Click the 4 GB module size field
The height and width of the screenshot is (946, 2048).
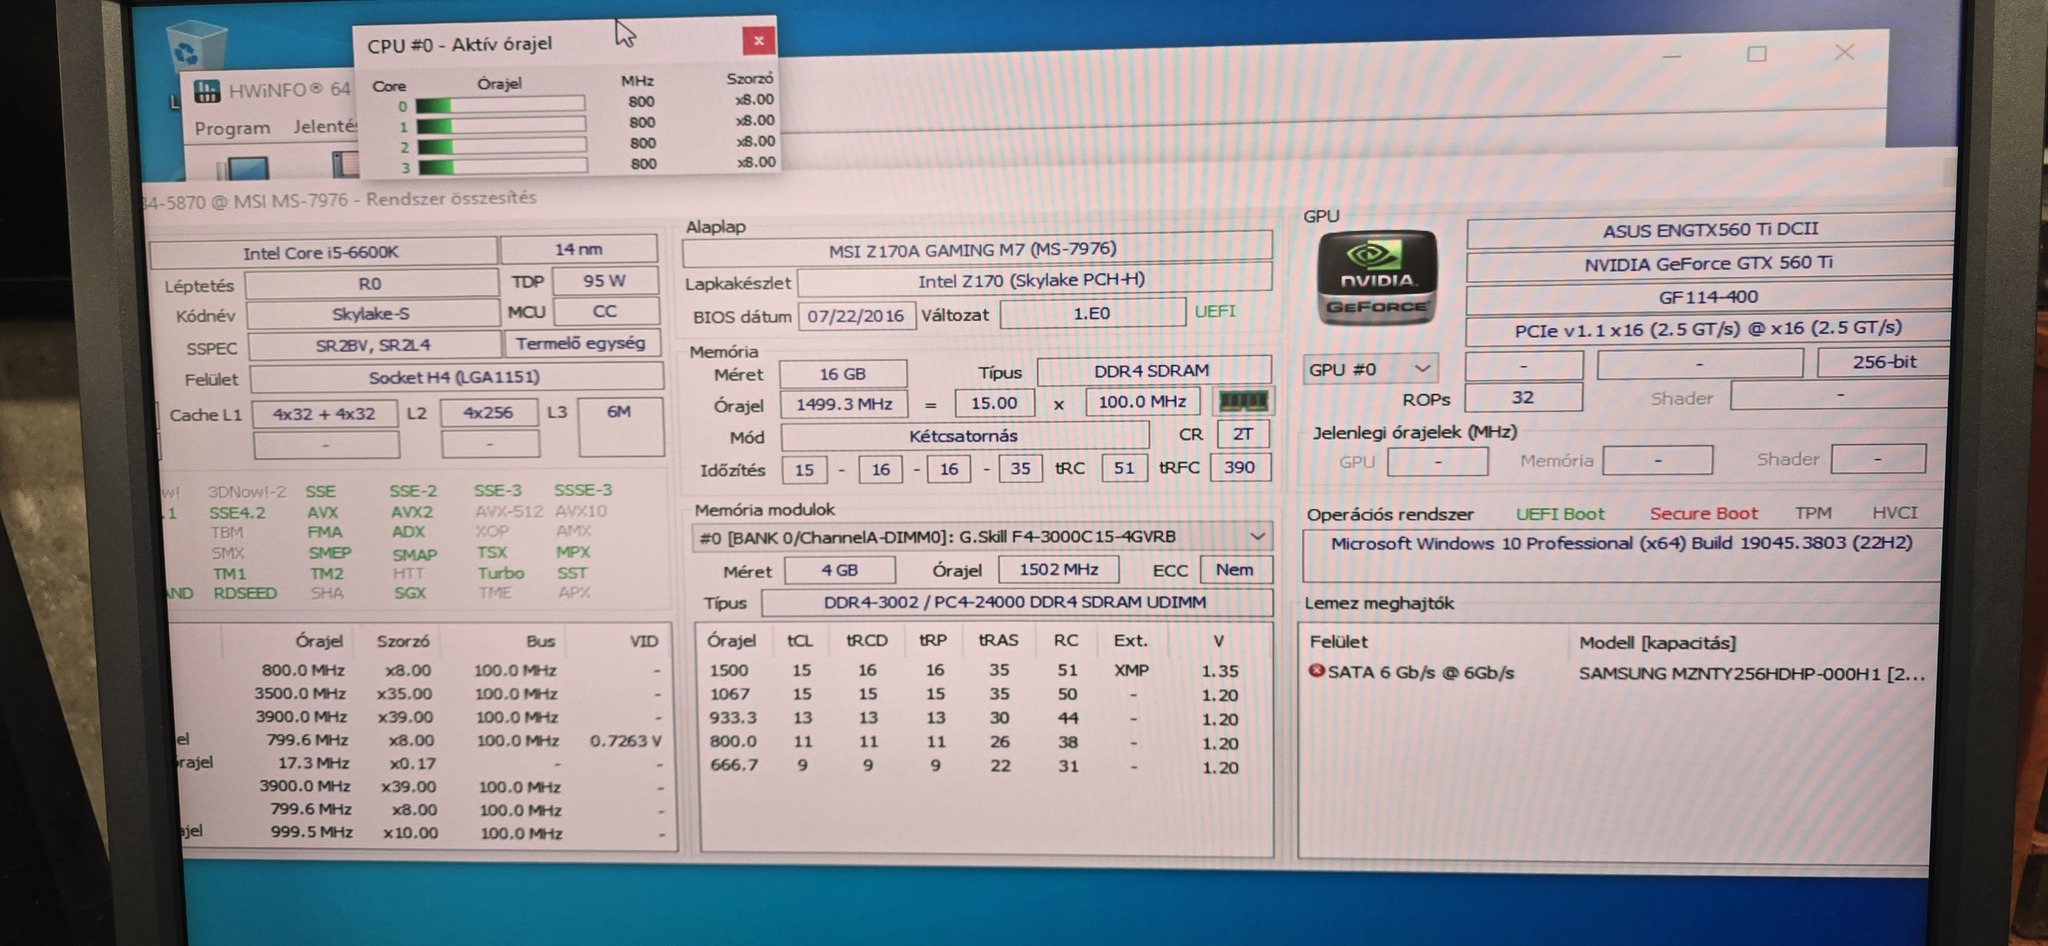tap(840, 570)
